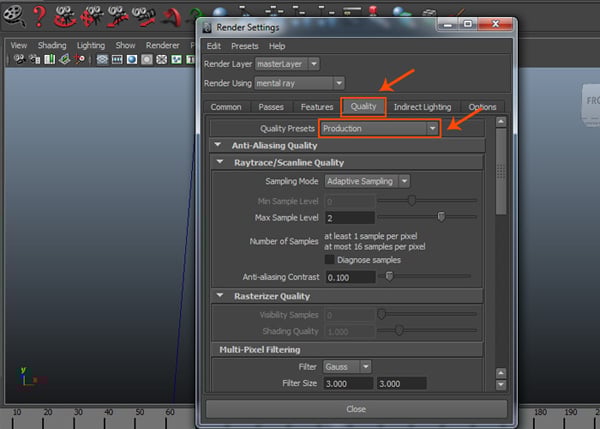Open the viewport Shading menu

coord(52,45)
